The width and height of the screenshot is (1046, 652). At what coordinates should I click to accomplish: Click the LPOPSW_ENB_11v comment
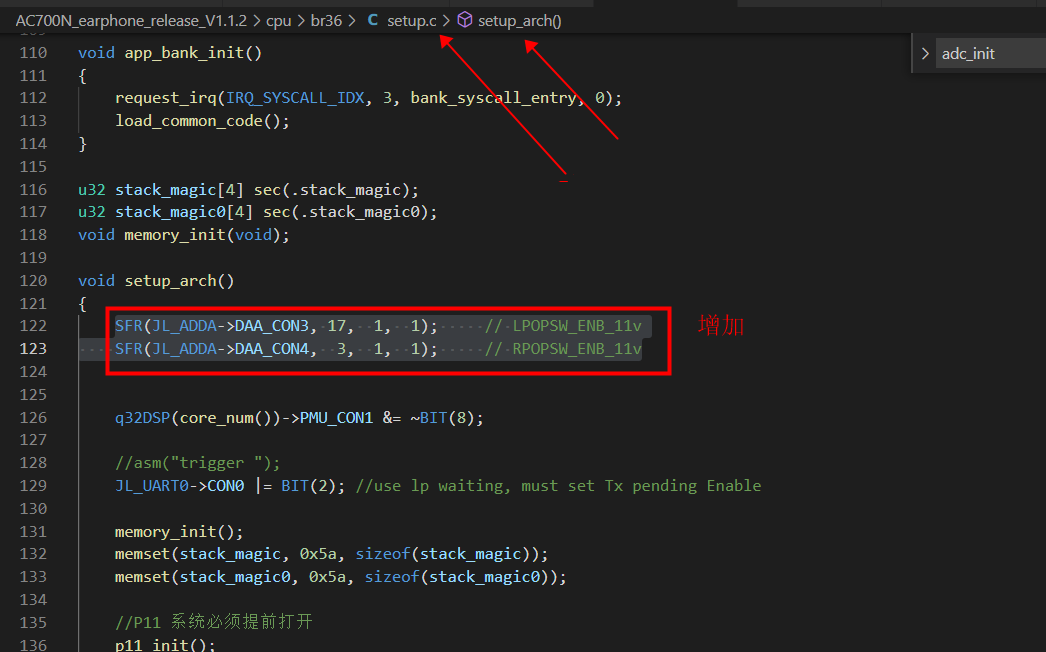tap(563, 326)
